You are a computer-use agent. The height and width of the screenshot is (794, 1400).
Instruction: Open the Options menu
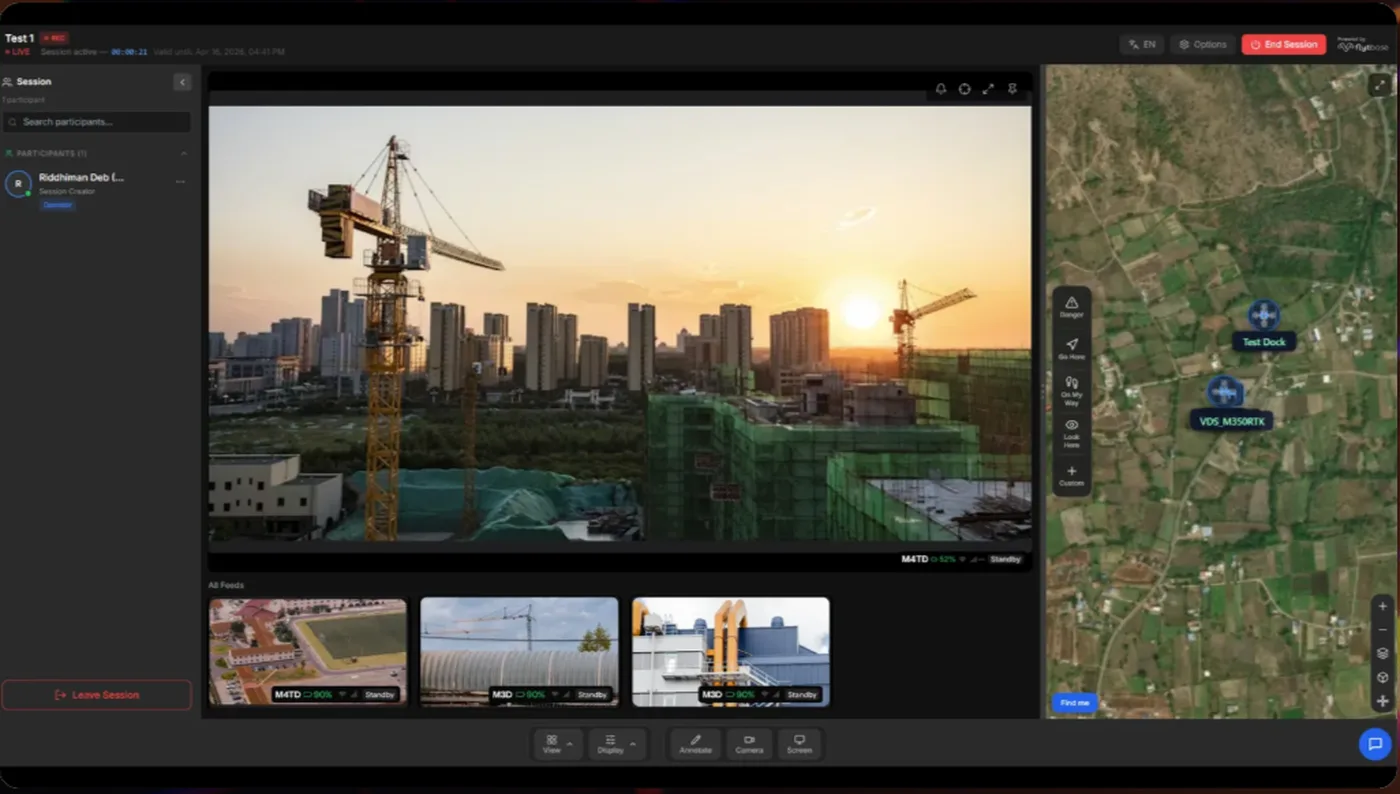click(x=1202, y=45)
